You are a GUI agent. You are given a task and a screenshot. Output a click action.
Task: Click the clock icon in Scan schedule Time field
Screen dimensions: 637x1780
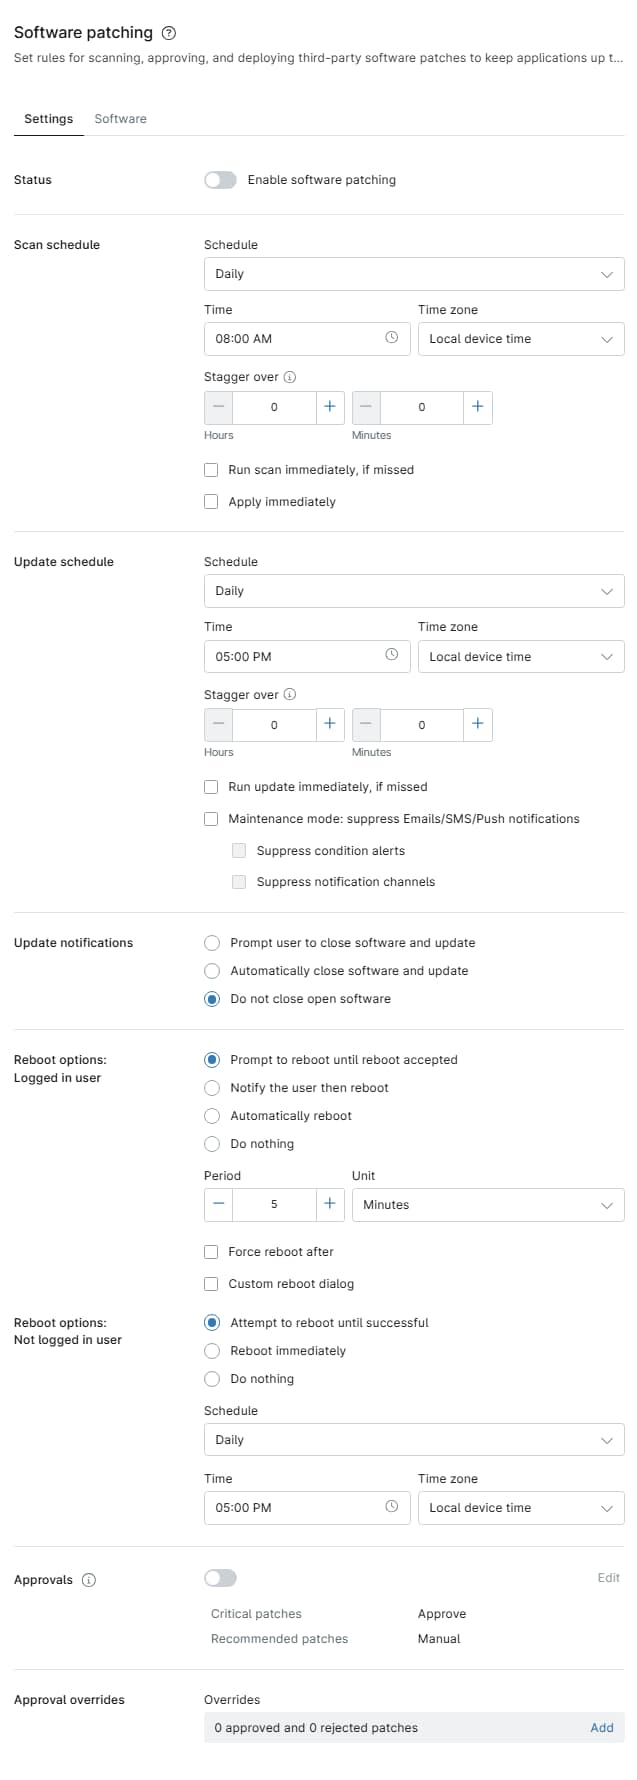(392, 338)
